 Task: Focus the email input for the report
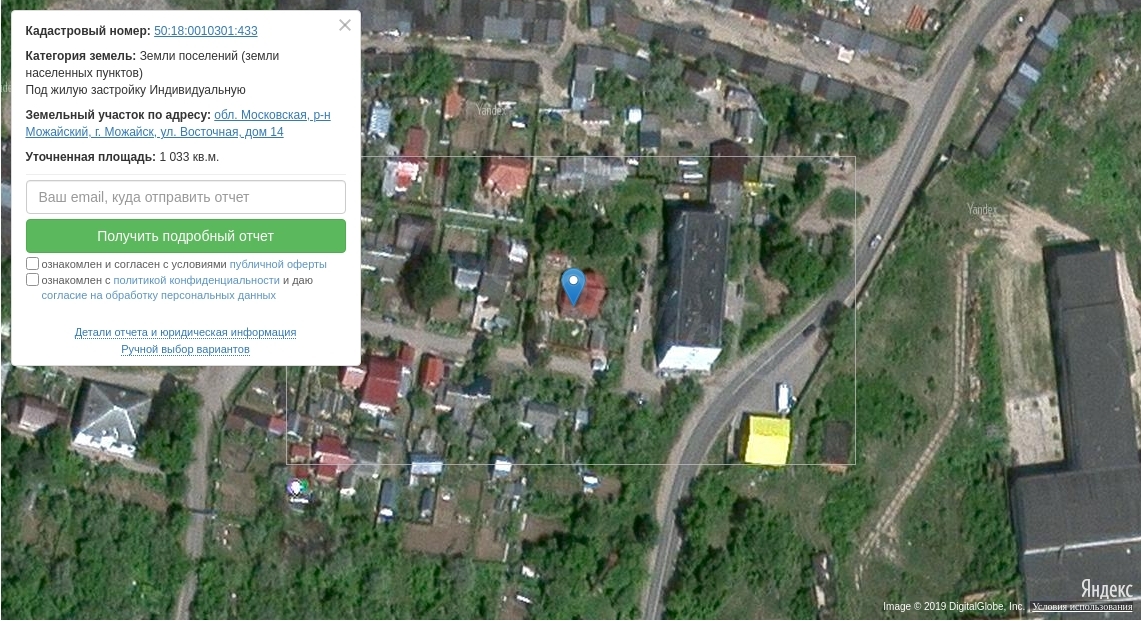(186, 197)
